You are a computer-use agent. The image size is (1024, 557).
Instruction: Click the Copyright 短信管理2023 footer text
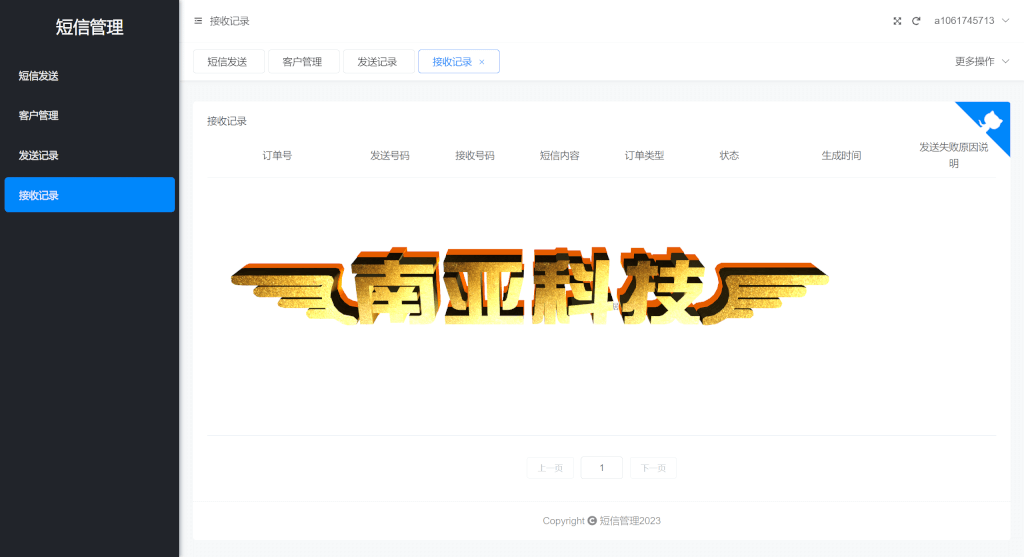pos(601,520)
